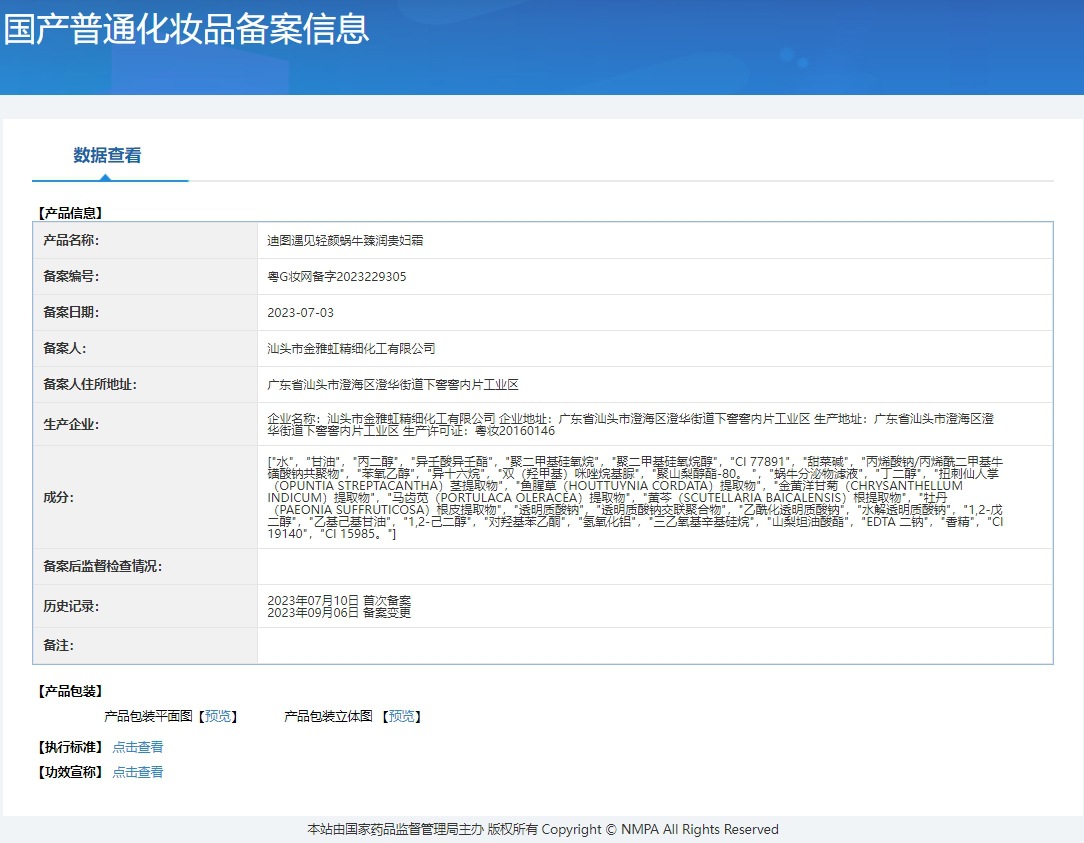Click the 【产品信息】 section heading
Screen dimensions: 1084x843
click(x=70, y=213)
